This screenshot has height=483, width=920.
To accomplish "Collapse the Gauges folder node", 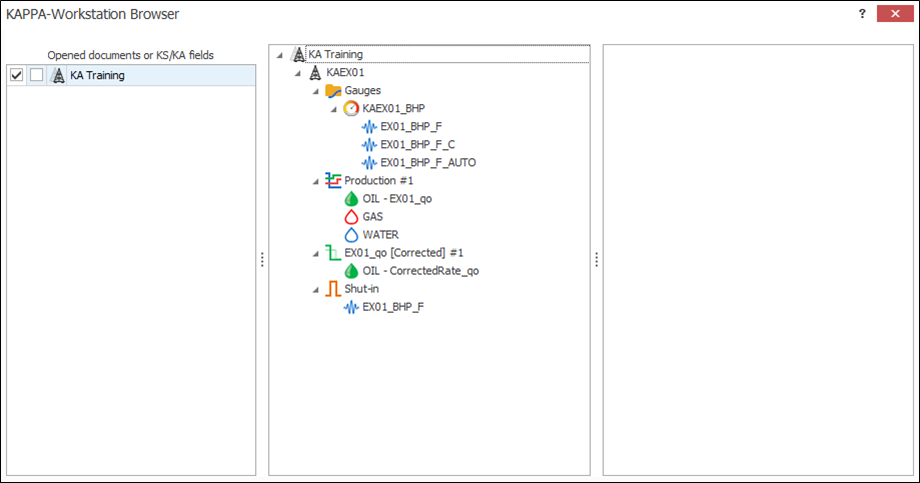I will pos(316,92).
